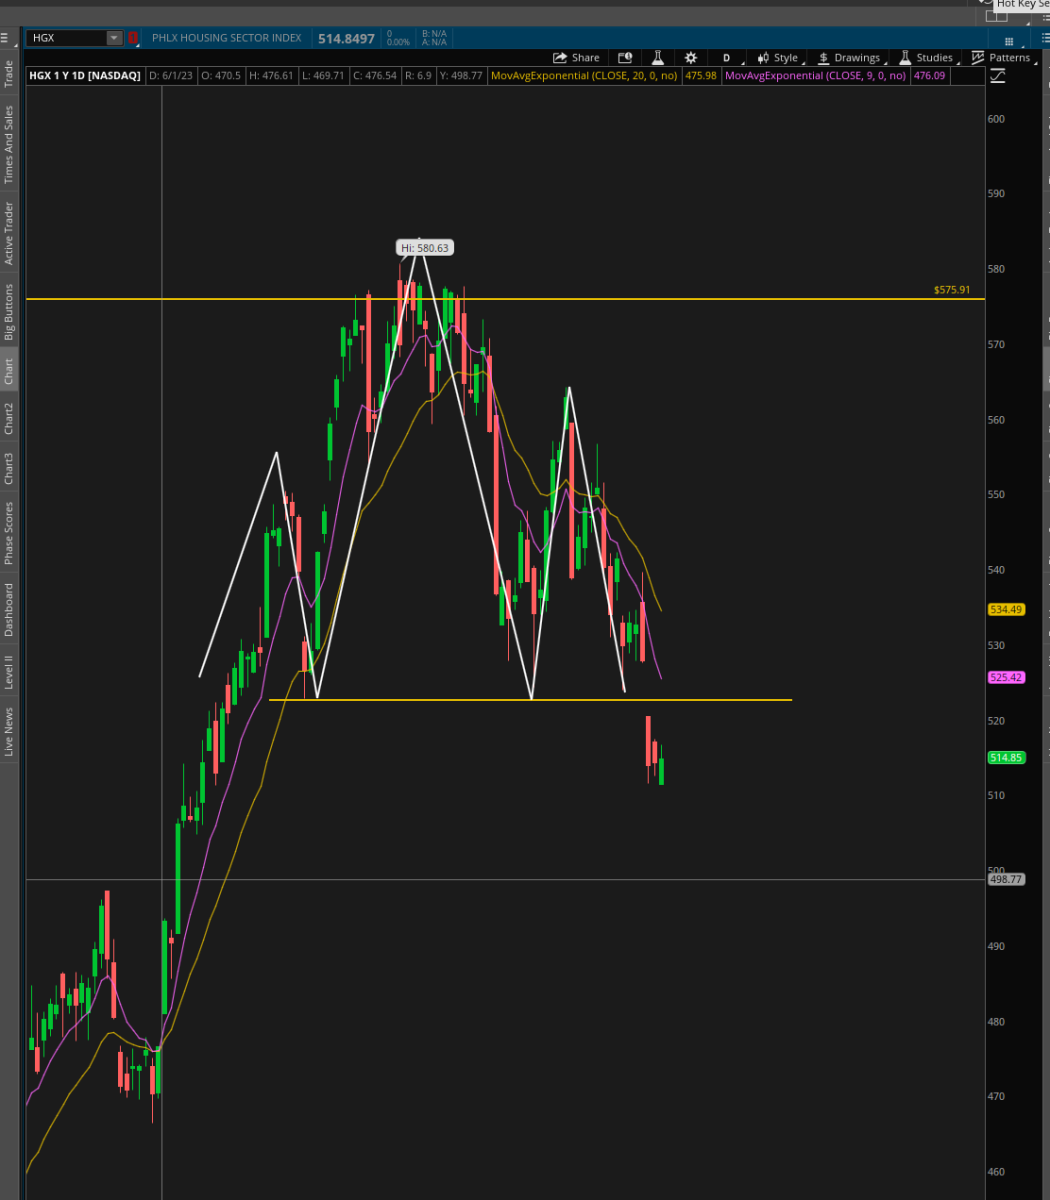Image resolution: width=1050 pixels, height=1200 pixels.
Task: Switch to the Chart2 side tab
Action: tap(9, 418)
